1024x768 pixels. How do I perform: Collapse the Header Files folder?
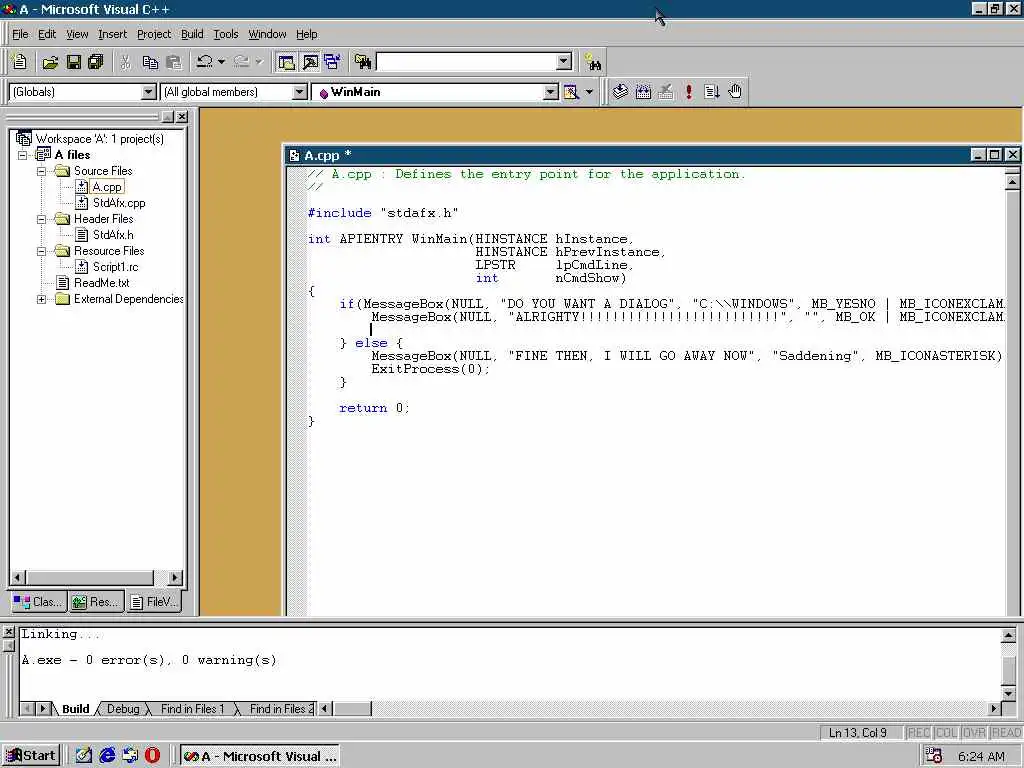point(41,219)
